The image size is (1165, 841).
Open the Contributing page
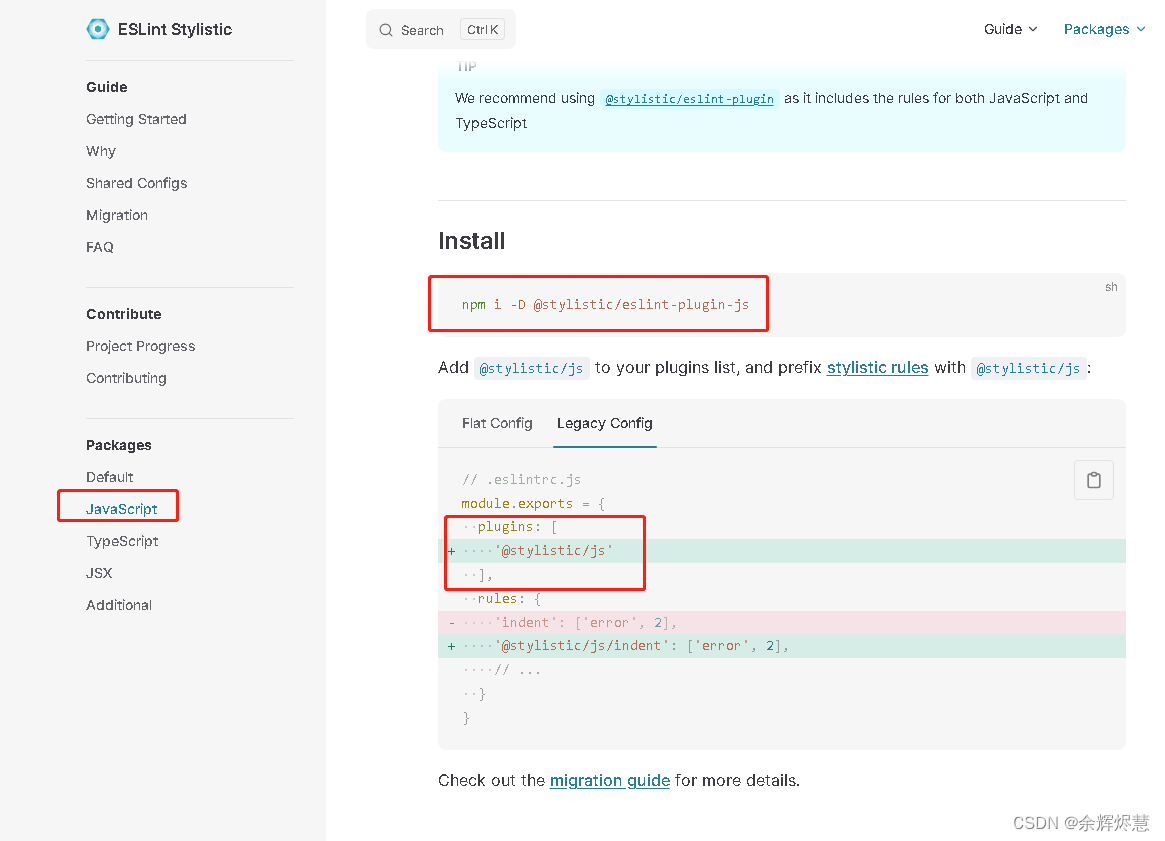tap(126, 378)
